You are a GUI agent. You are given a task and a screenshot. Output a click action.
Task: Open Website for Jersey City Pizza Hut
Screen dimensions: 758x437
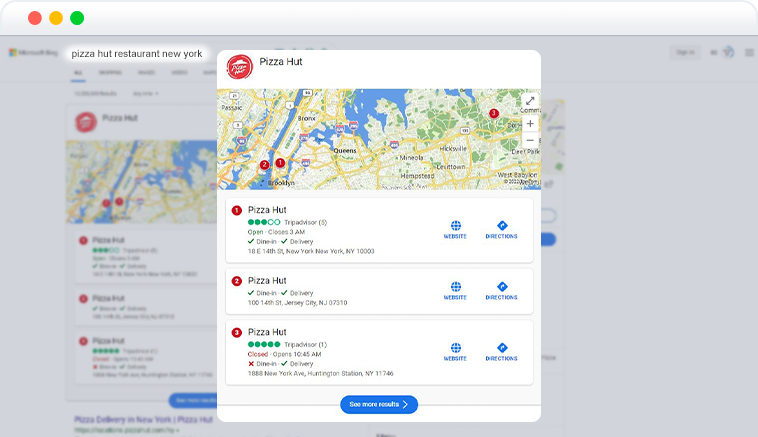[x=455, y=291]
